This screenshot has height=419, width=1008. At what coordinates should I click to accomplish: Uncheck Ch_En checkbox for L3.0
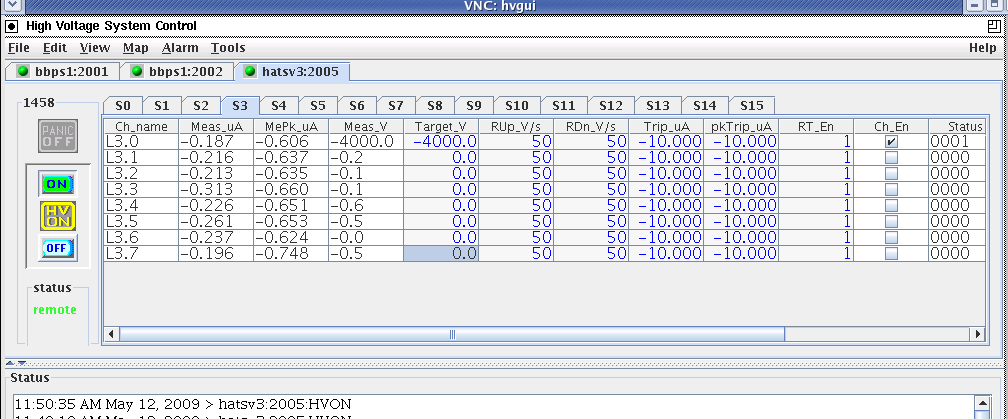891,142
